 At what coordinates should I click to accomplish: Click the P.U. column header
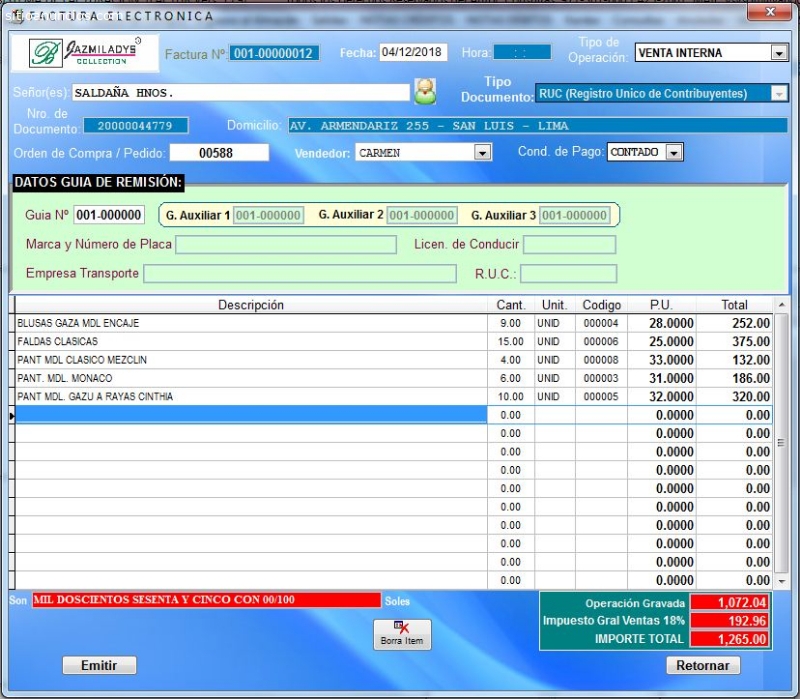tap(662, 305)
